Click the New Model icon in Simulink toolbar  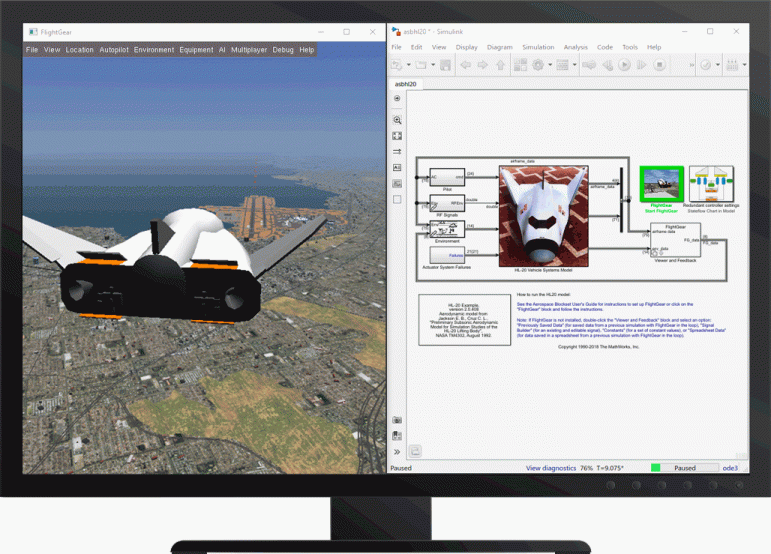tap(396, 65)
